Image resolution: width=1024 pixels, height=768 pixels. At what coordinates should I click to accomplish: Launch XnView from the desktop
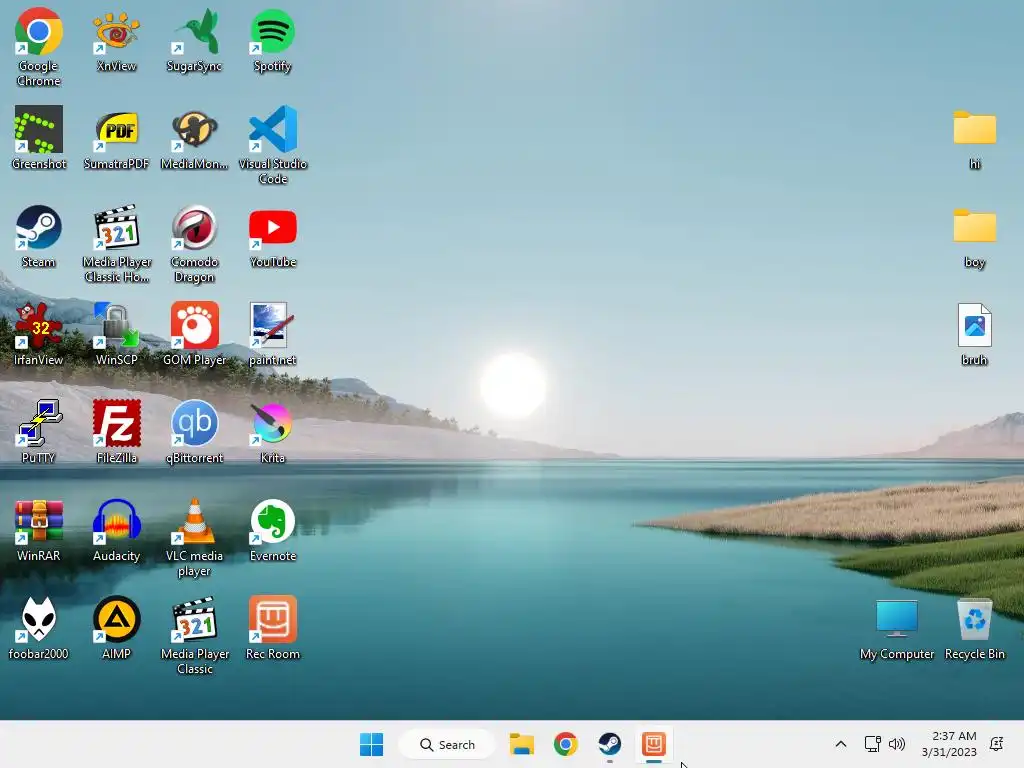[x=116, y=40]
